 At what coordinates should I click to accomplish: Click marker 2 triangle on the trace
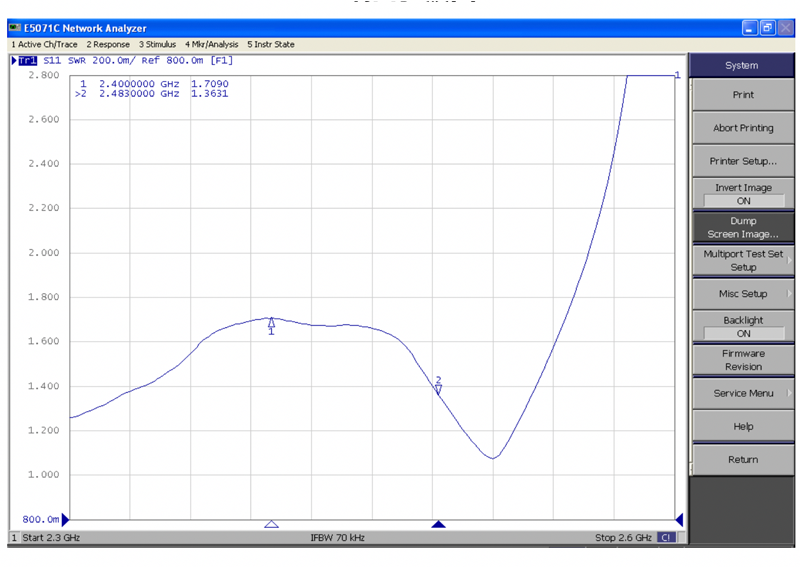(x=438, y=387)
